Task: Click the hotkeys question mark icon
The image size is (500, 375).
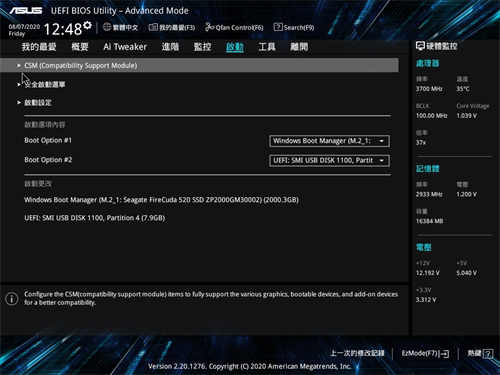Action: point(488,353)
